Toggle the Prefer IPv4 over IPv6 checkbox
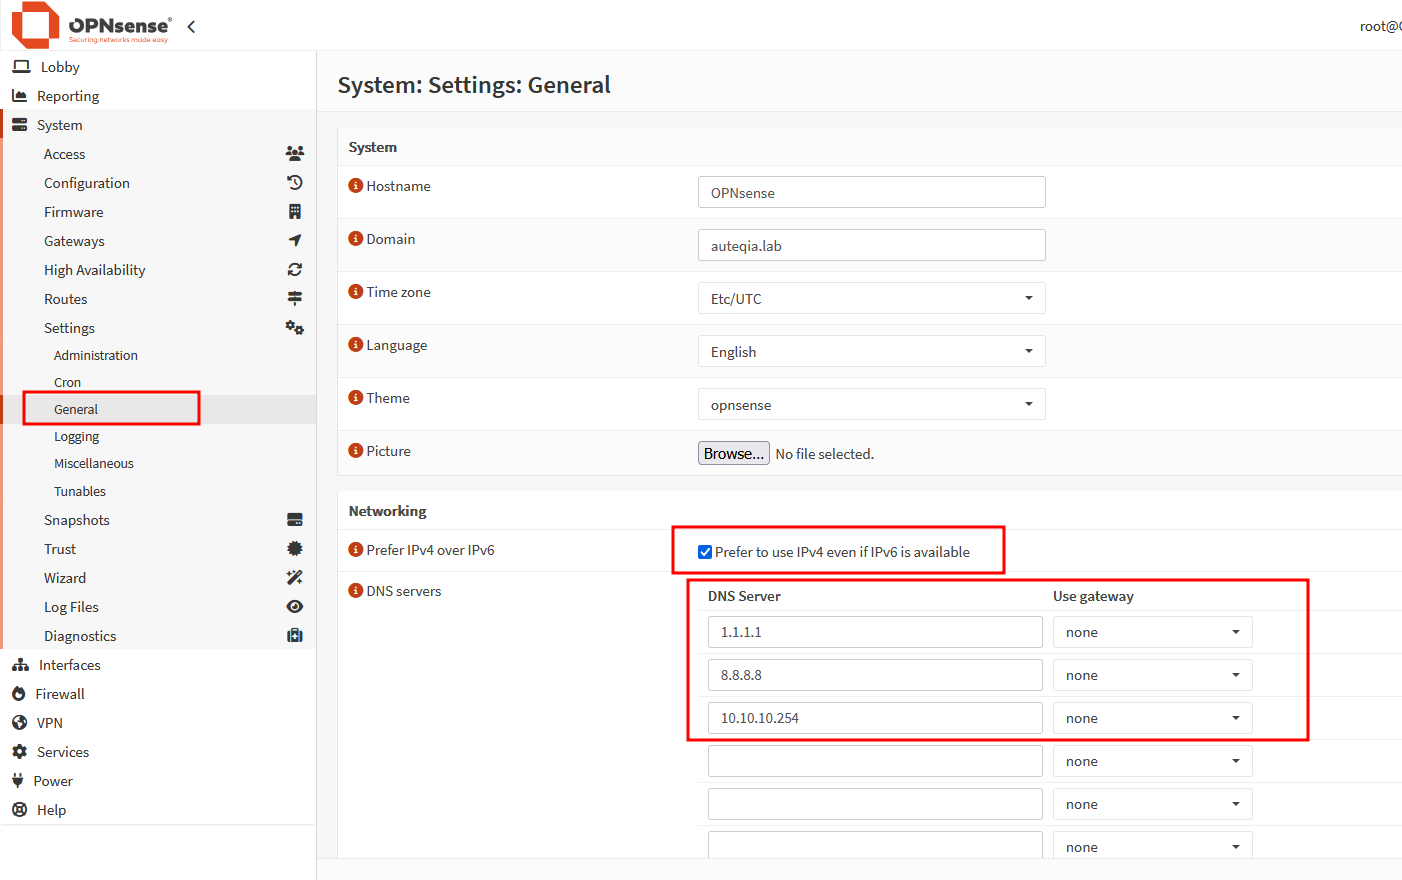 [x=705, y=552]
